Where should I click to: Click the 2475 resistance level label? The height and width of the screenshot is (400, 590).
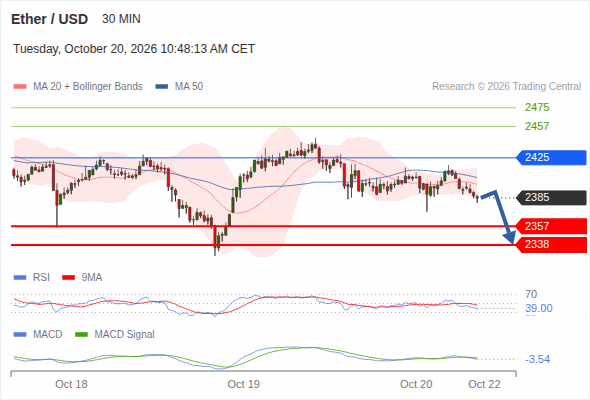(x=537, y=107)
